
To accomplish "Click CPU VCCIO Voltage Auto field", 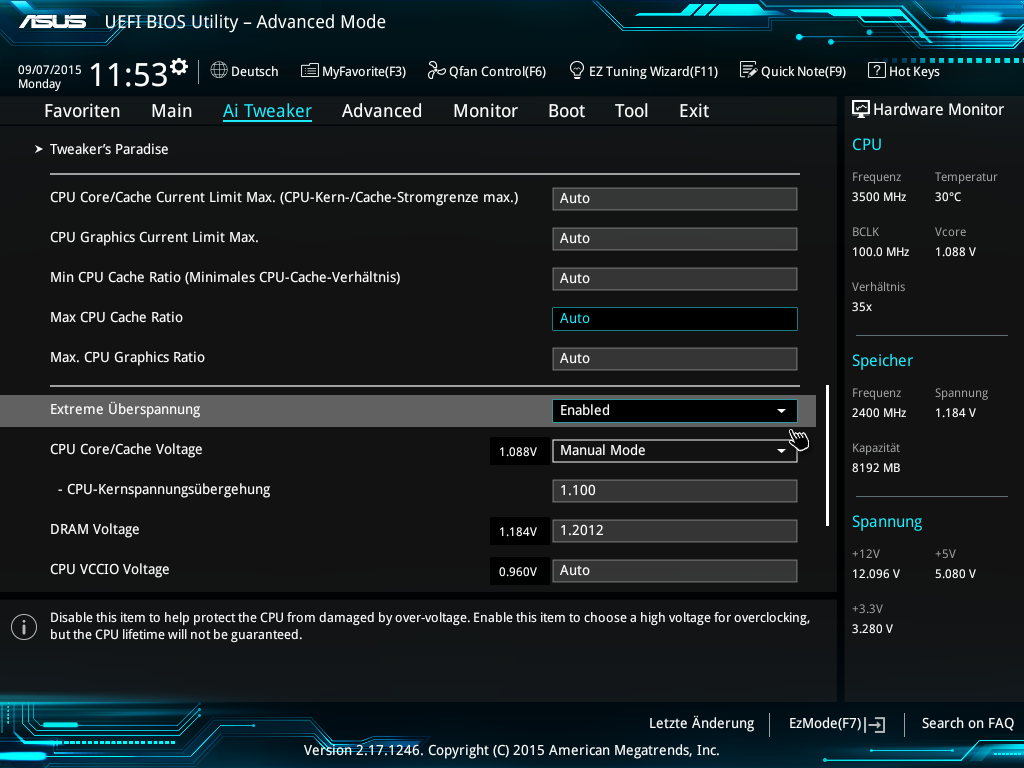I will pyautogui.click(x=675, y=571).
